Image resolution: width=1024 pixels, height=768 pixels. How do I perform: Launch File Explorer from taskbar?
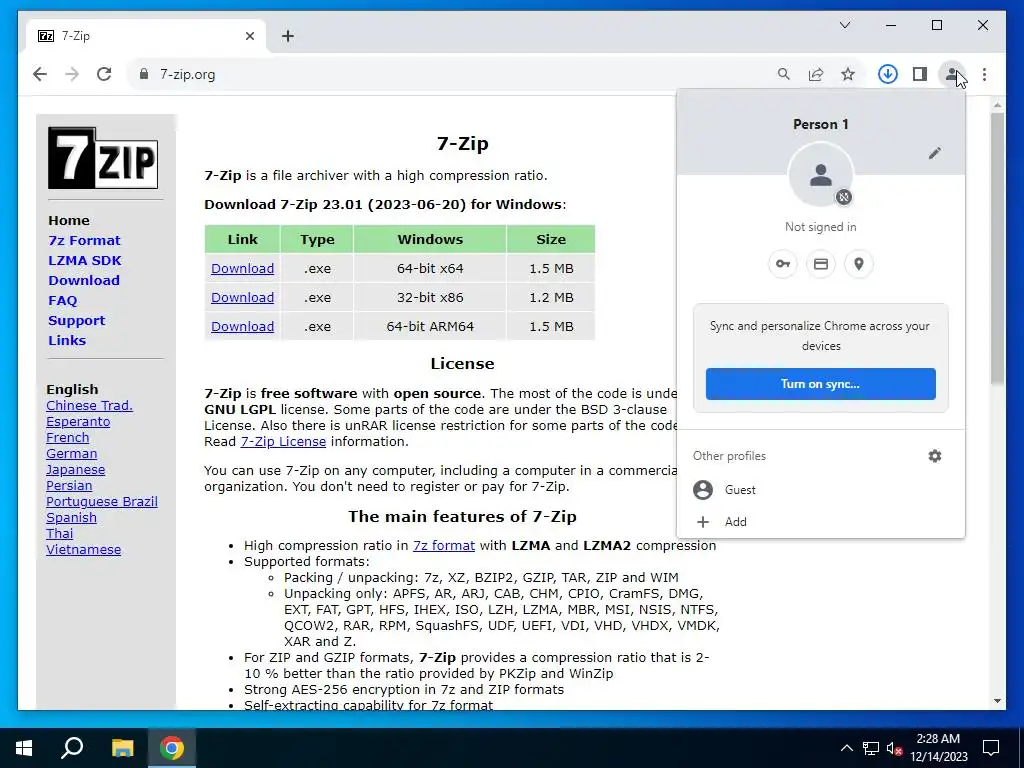pos(122,748)
